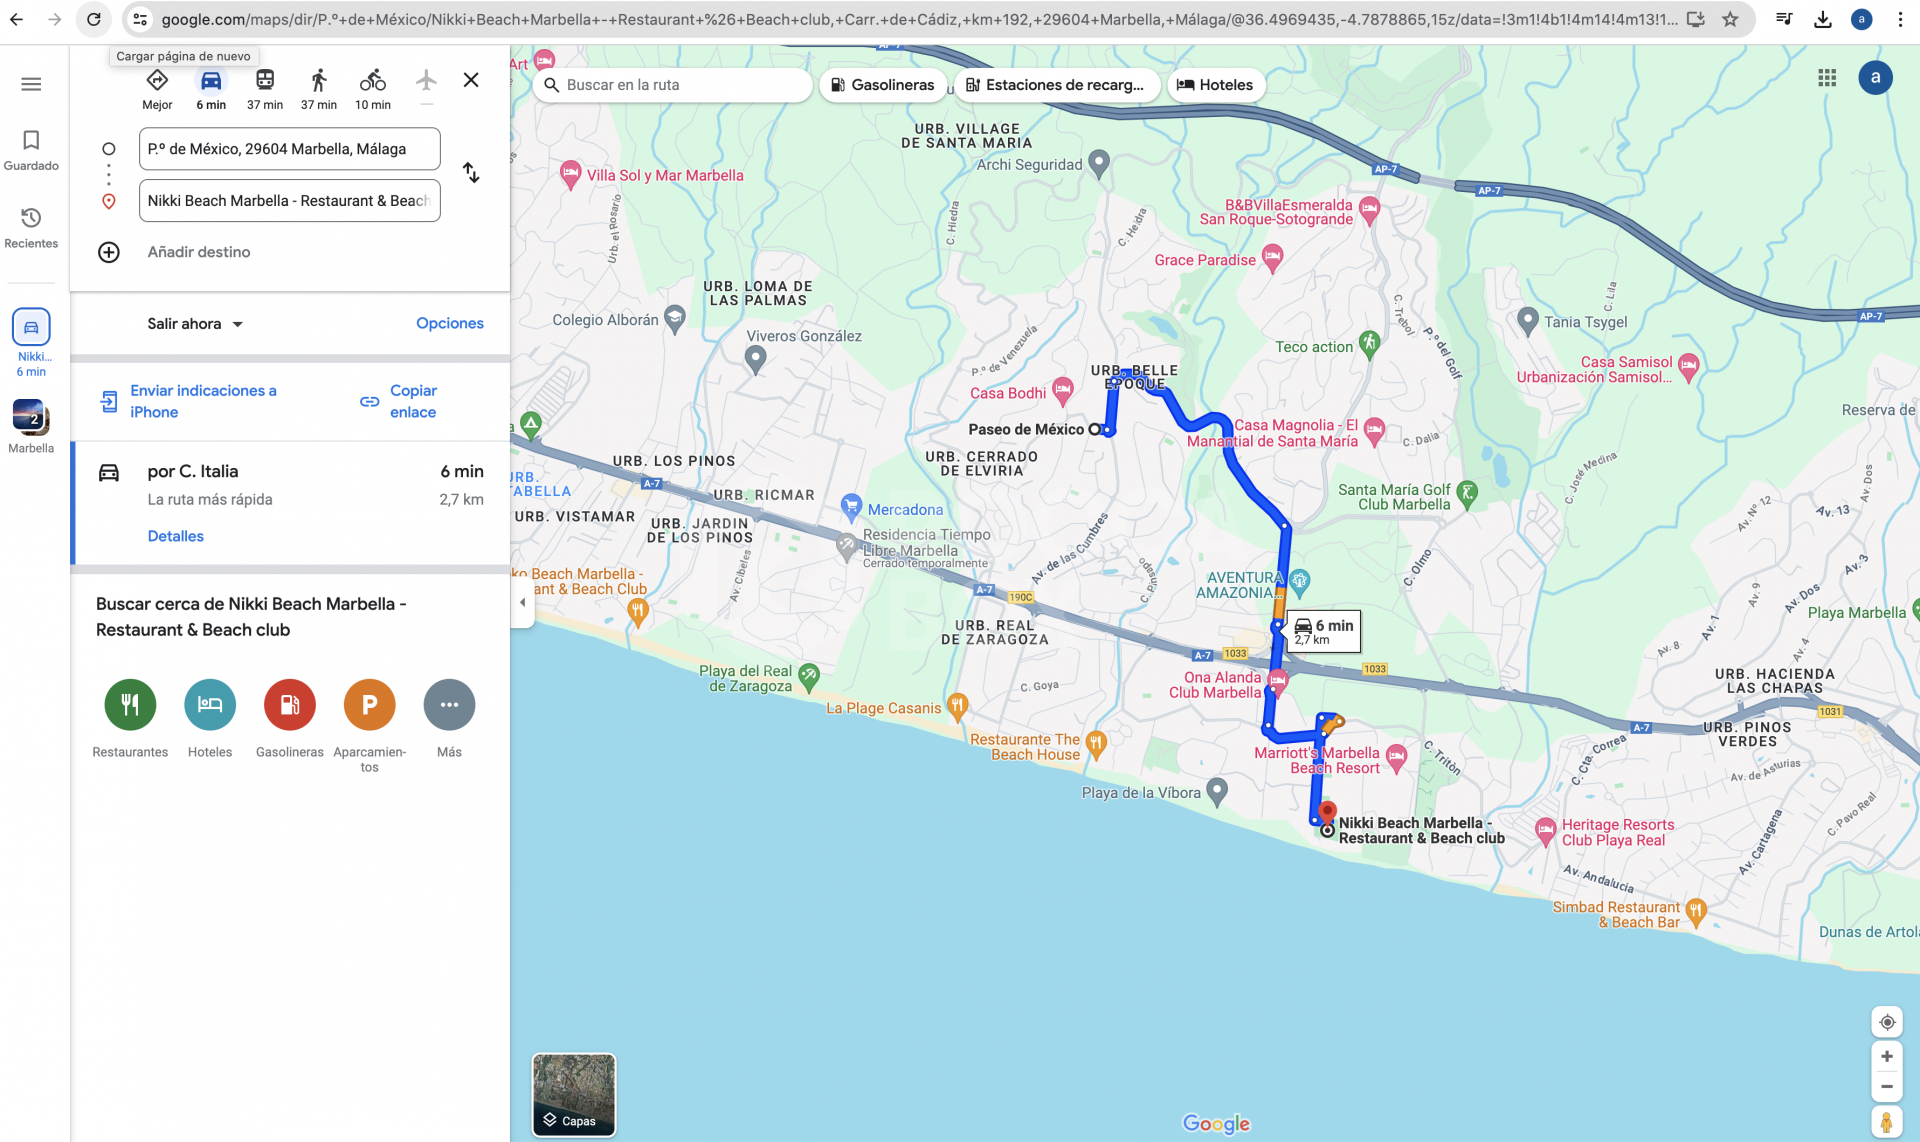Viewport: 1920px width, 1142px height.
Task: Open Nikki 6 min recent route
Action: click(31, 343)
